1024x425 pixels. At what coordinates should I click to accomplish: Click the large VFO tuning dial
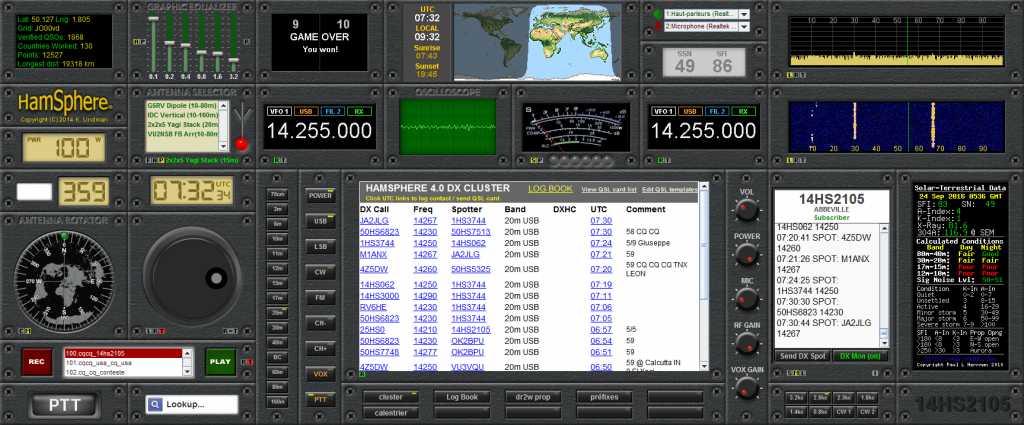click(x=192, y=275)
